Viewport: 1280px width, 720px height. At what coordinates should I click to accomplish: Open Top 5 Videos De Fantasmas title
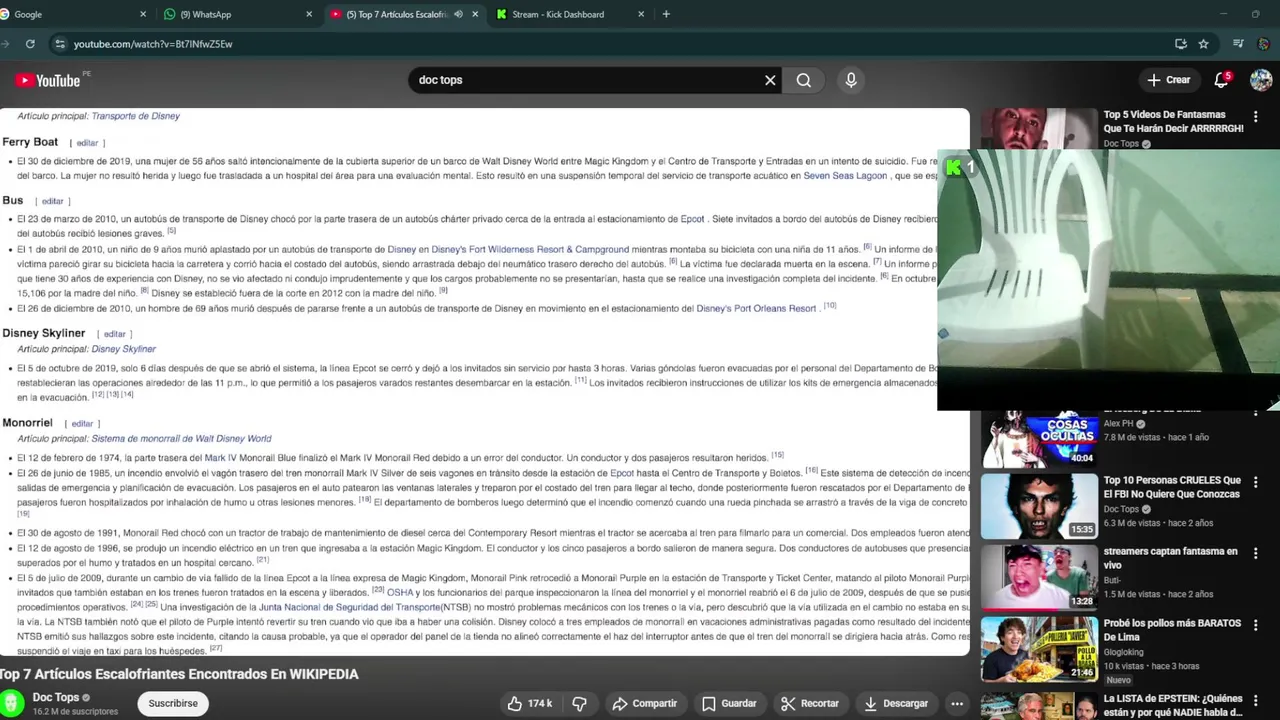[x=1173, y=121]
